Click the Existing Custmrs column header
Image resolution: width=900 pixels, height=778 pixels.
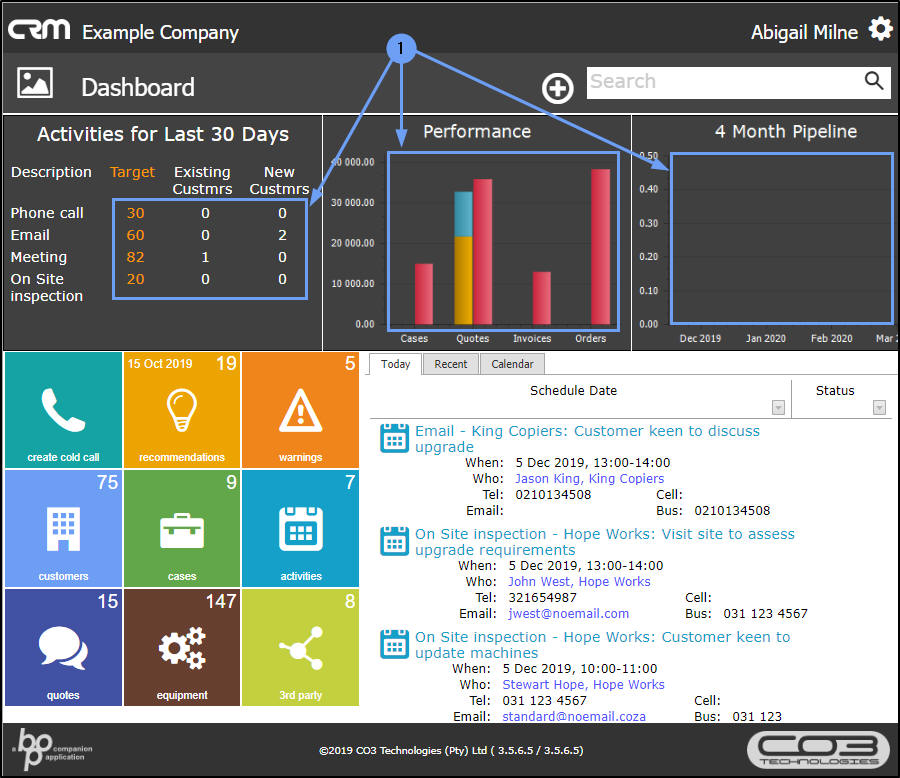point(202,180)
